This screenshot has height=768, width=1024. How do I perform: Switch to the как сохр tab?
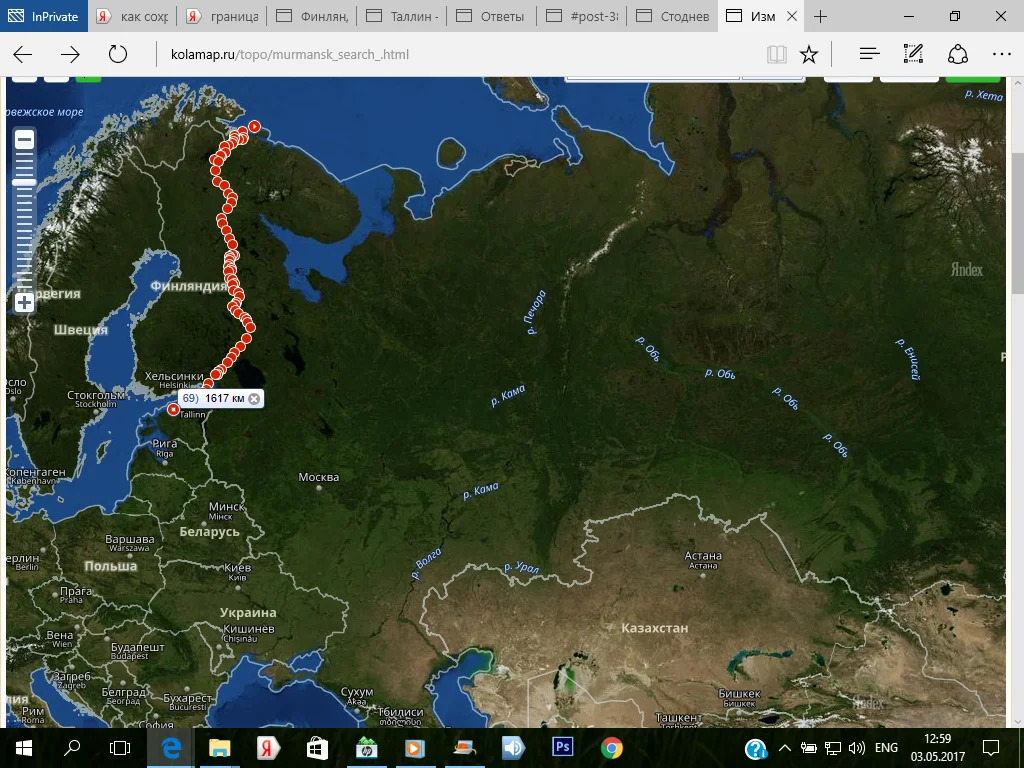coord(133,16)
